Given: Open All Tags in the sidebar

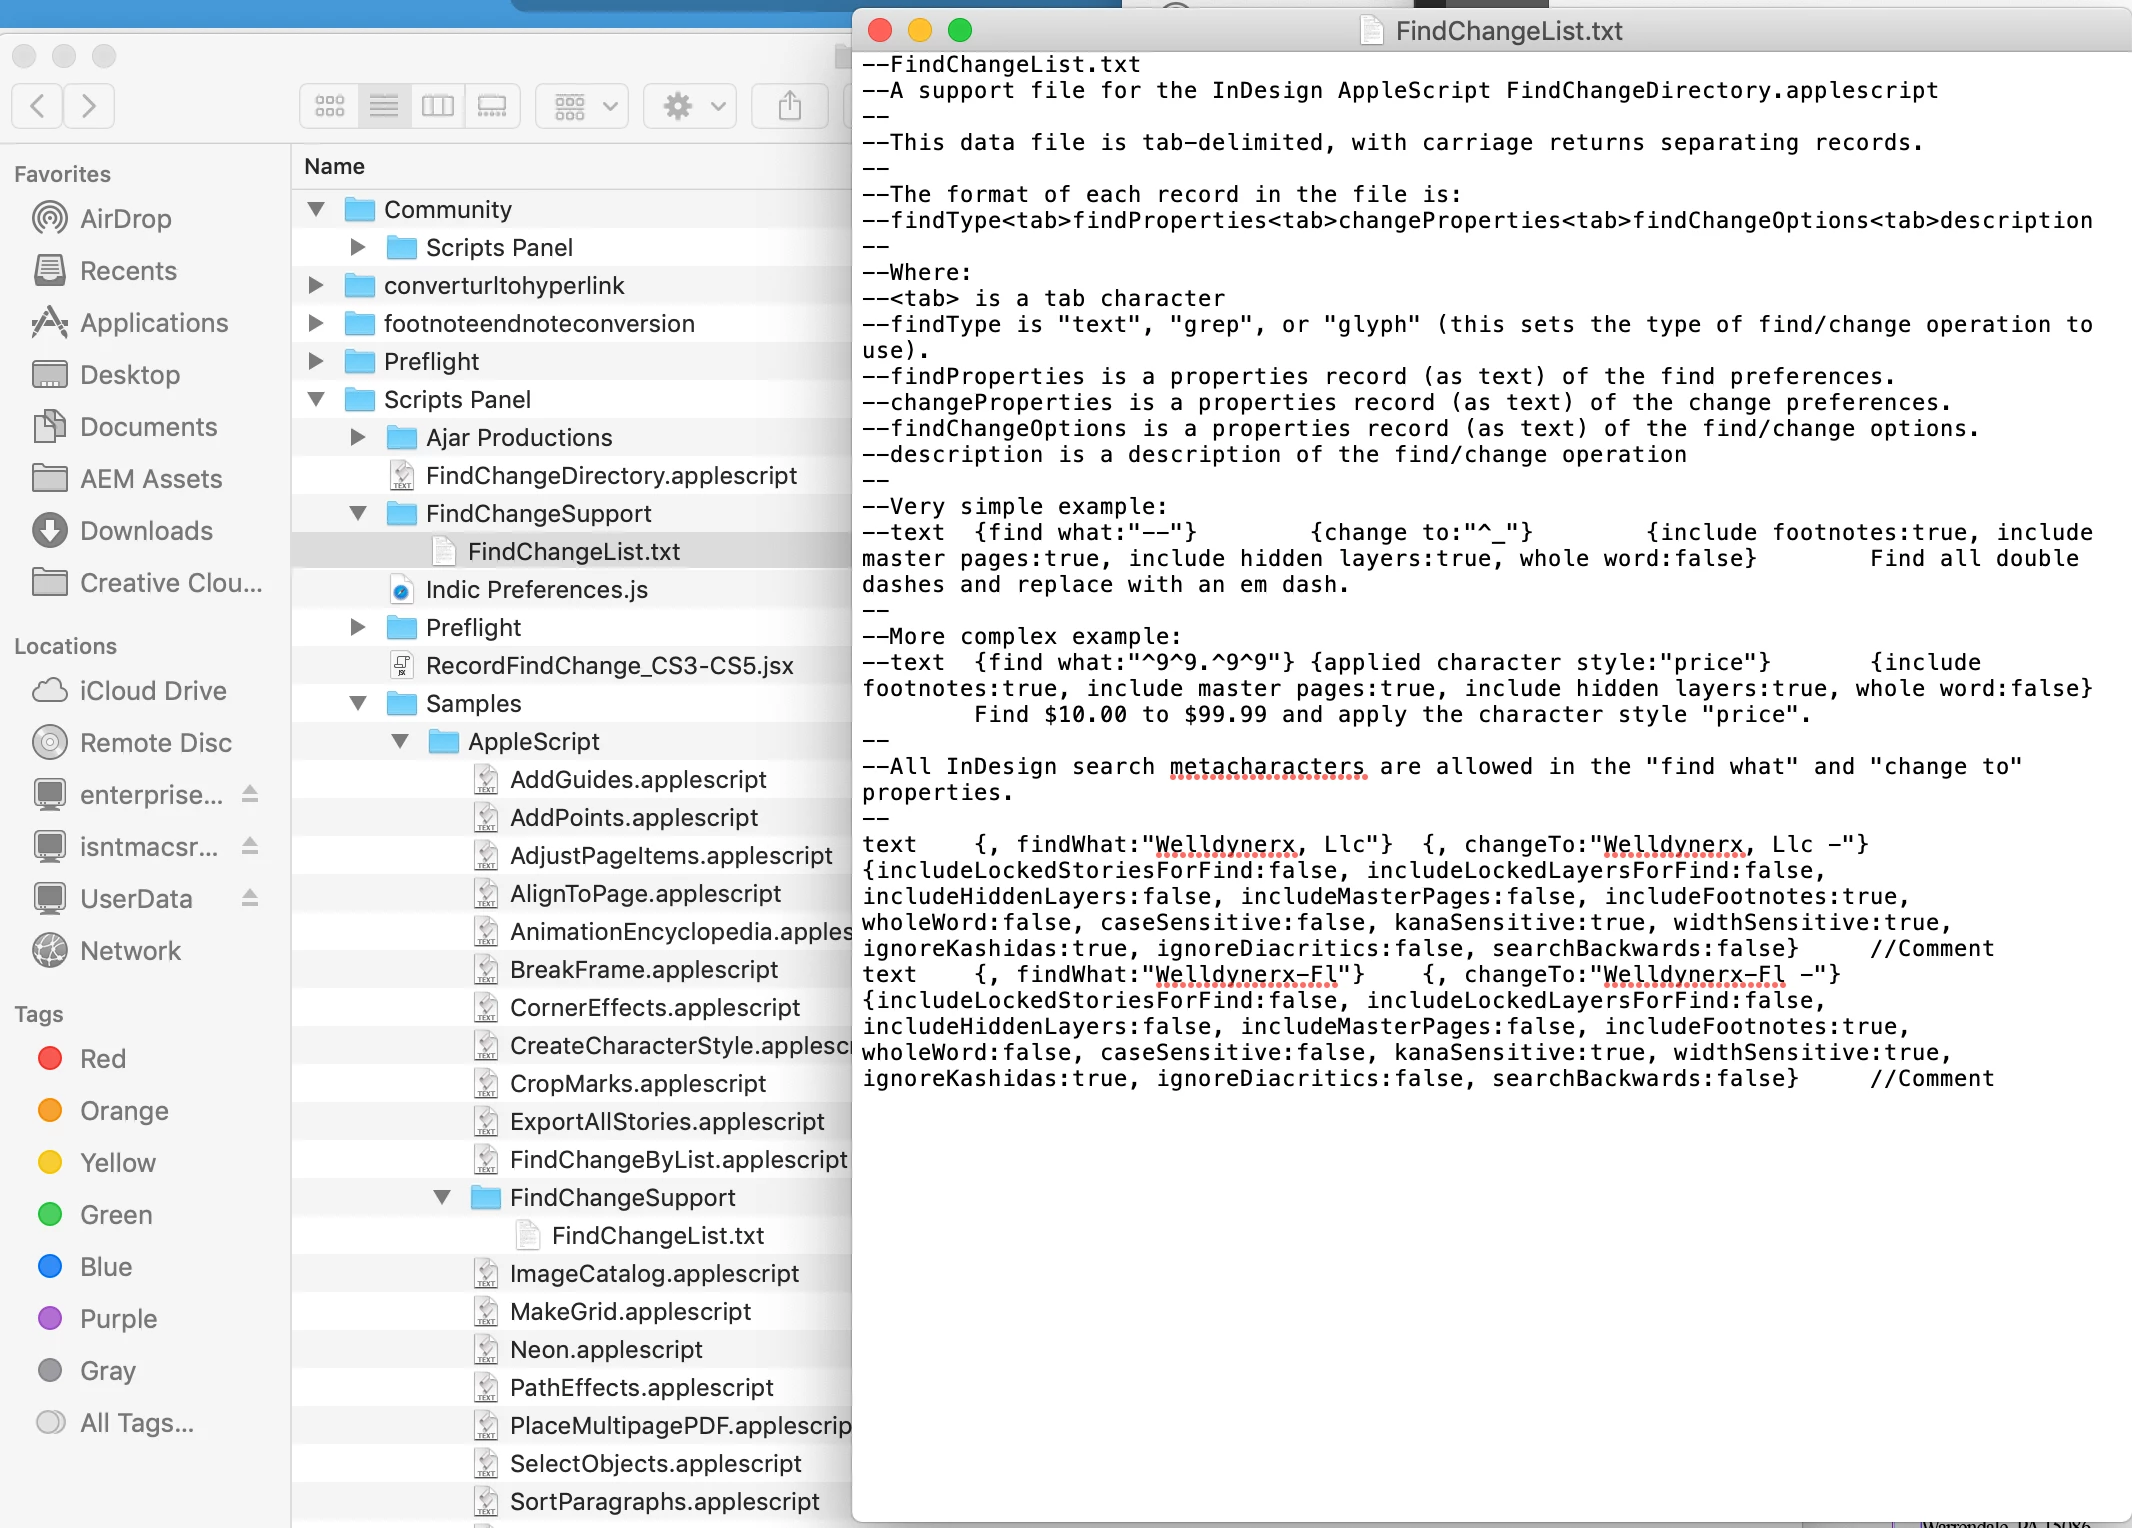Looking at the screenshot, I should [x=116, y=1423].
